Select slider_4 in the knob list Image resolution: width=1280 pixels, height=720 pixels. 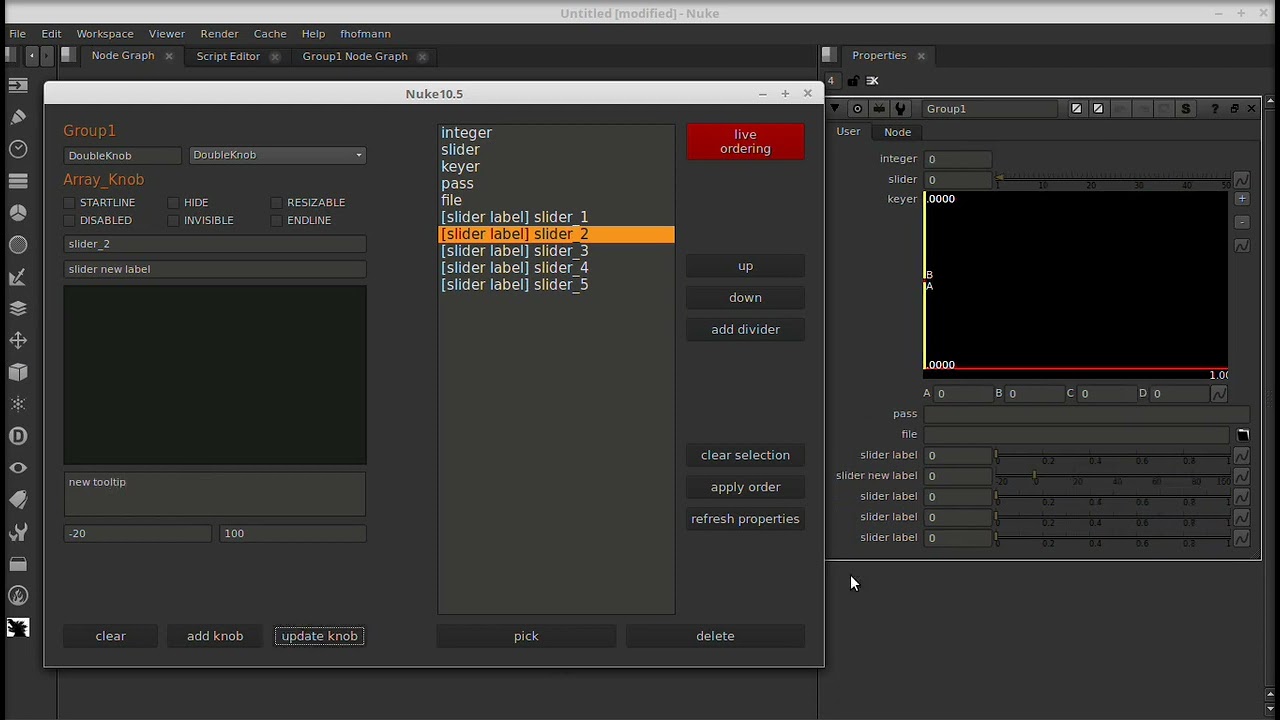(x=556, y=268)
